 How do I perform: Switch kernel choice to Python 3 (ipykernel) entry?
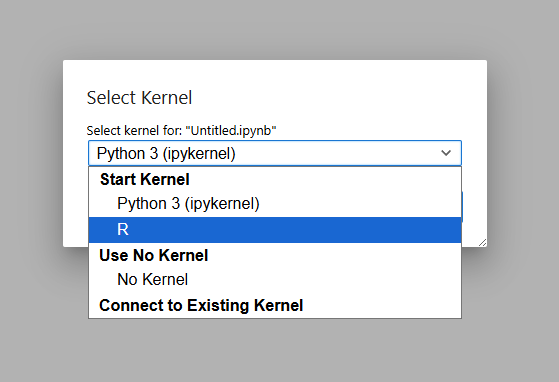click(x=275, y=204)
